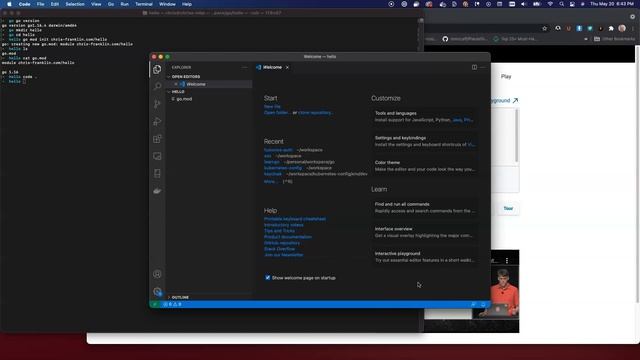Open the Extensions view
640x360 pixels.
pyautogui.click(x=157, y=139)
